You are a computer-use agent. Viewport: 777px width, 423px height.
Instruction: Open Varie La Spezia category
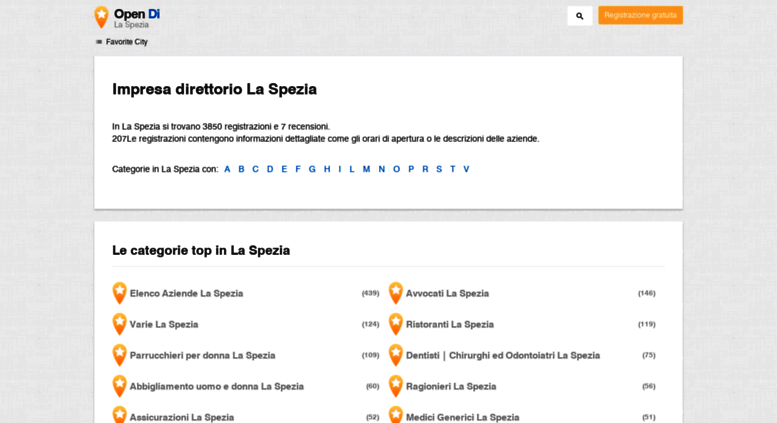pos(164,324)
